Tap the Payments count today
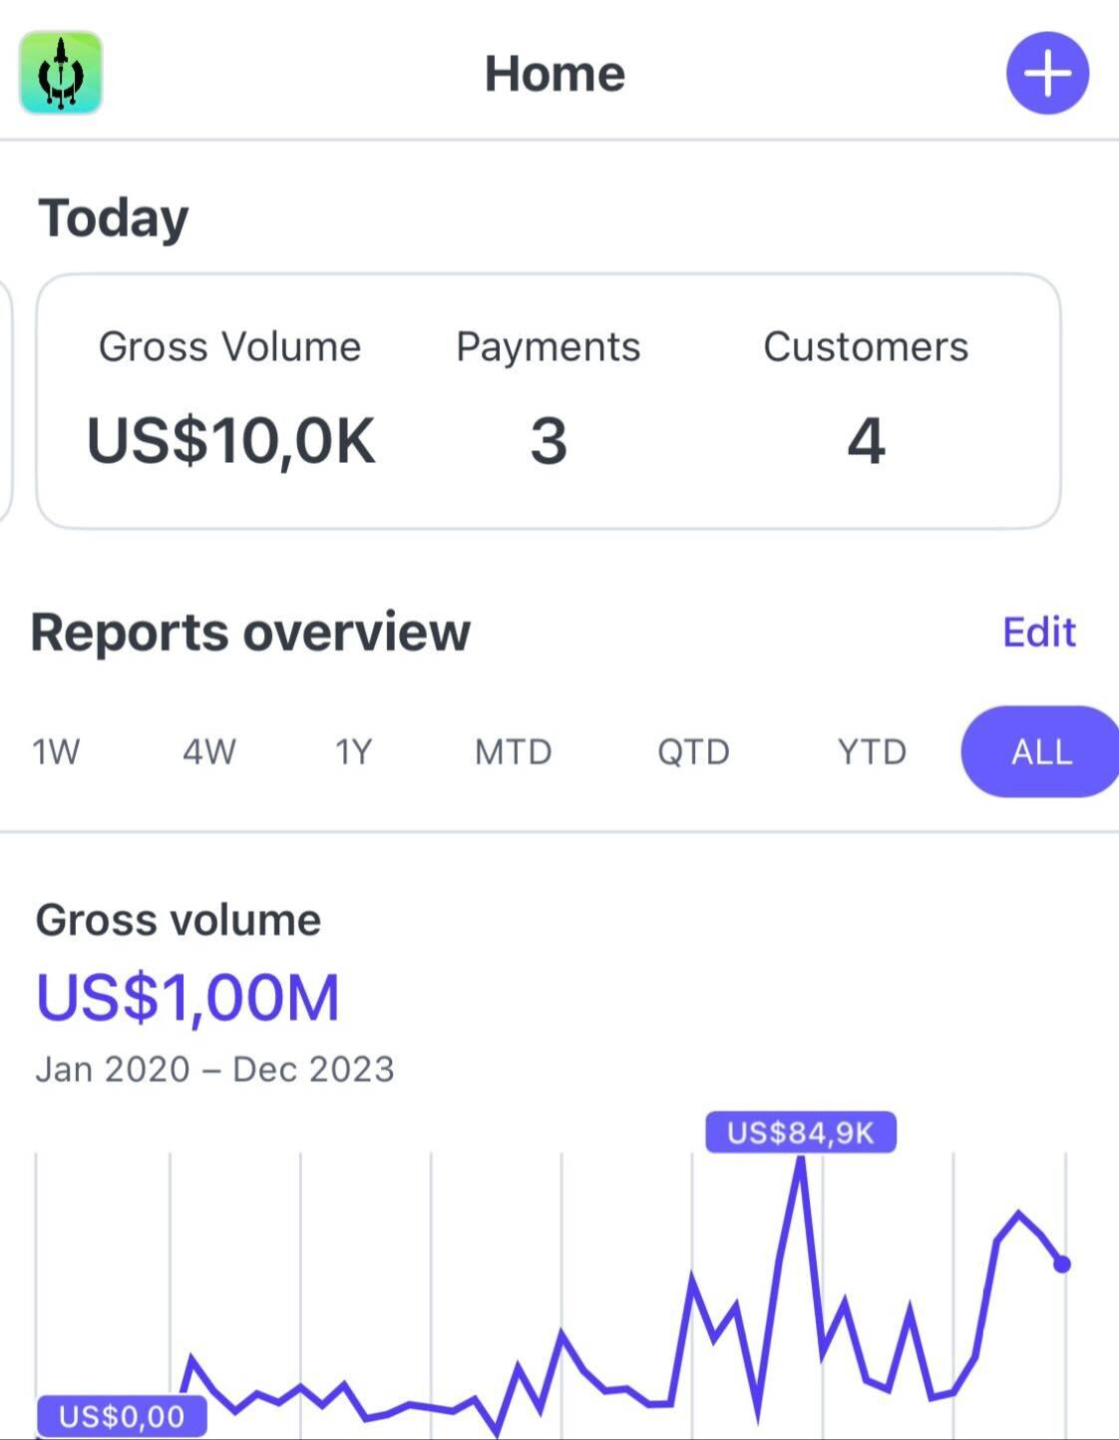The width and height of the screenshot is (1119, 1440). [x=548, y=440]
